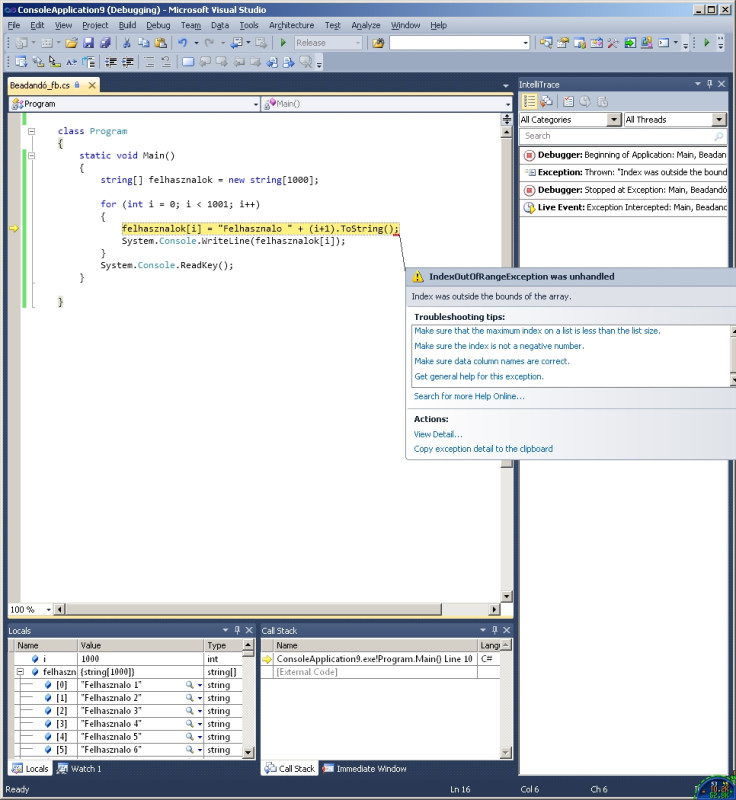736x800 pixels.
Task: Select the Locals tab
Action: tap(30, 768)
